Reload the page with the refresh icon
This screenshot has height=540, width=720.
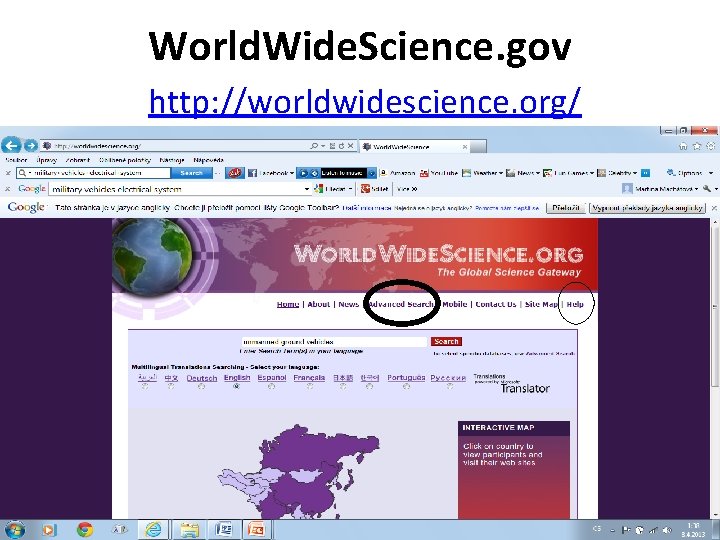(341, 146)
